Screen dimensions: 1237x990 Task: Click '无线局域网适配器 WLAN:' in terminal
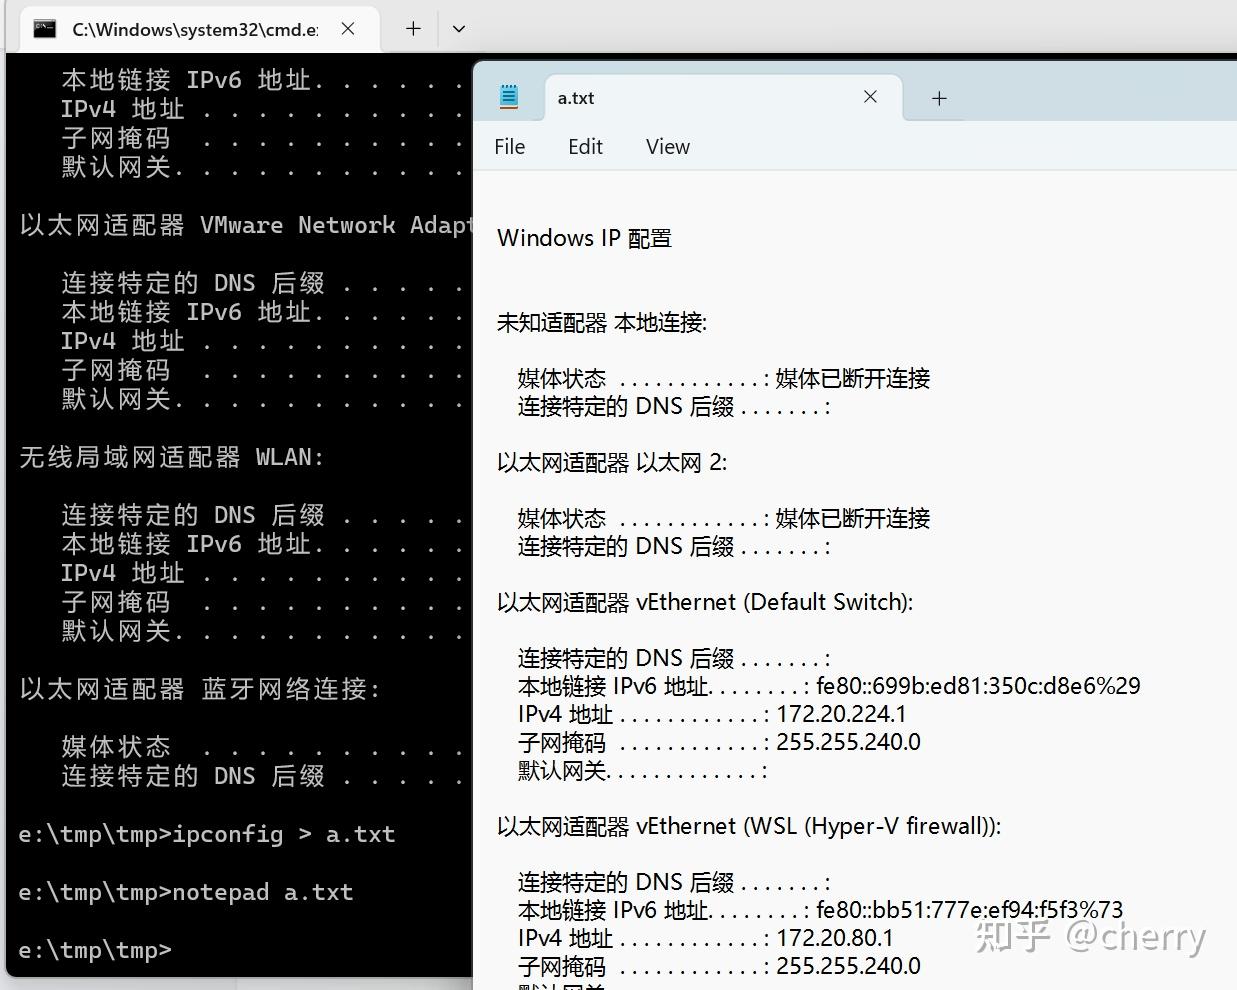tap(171, 458)
